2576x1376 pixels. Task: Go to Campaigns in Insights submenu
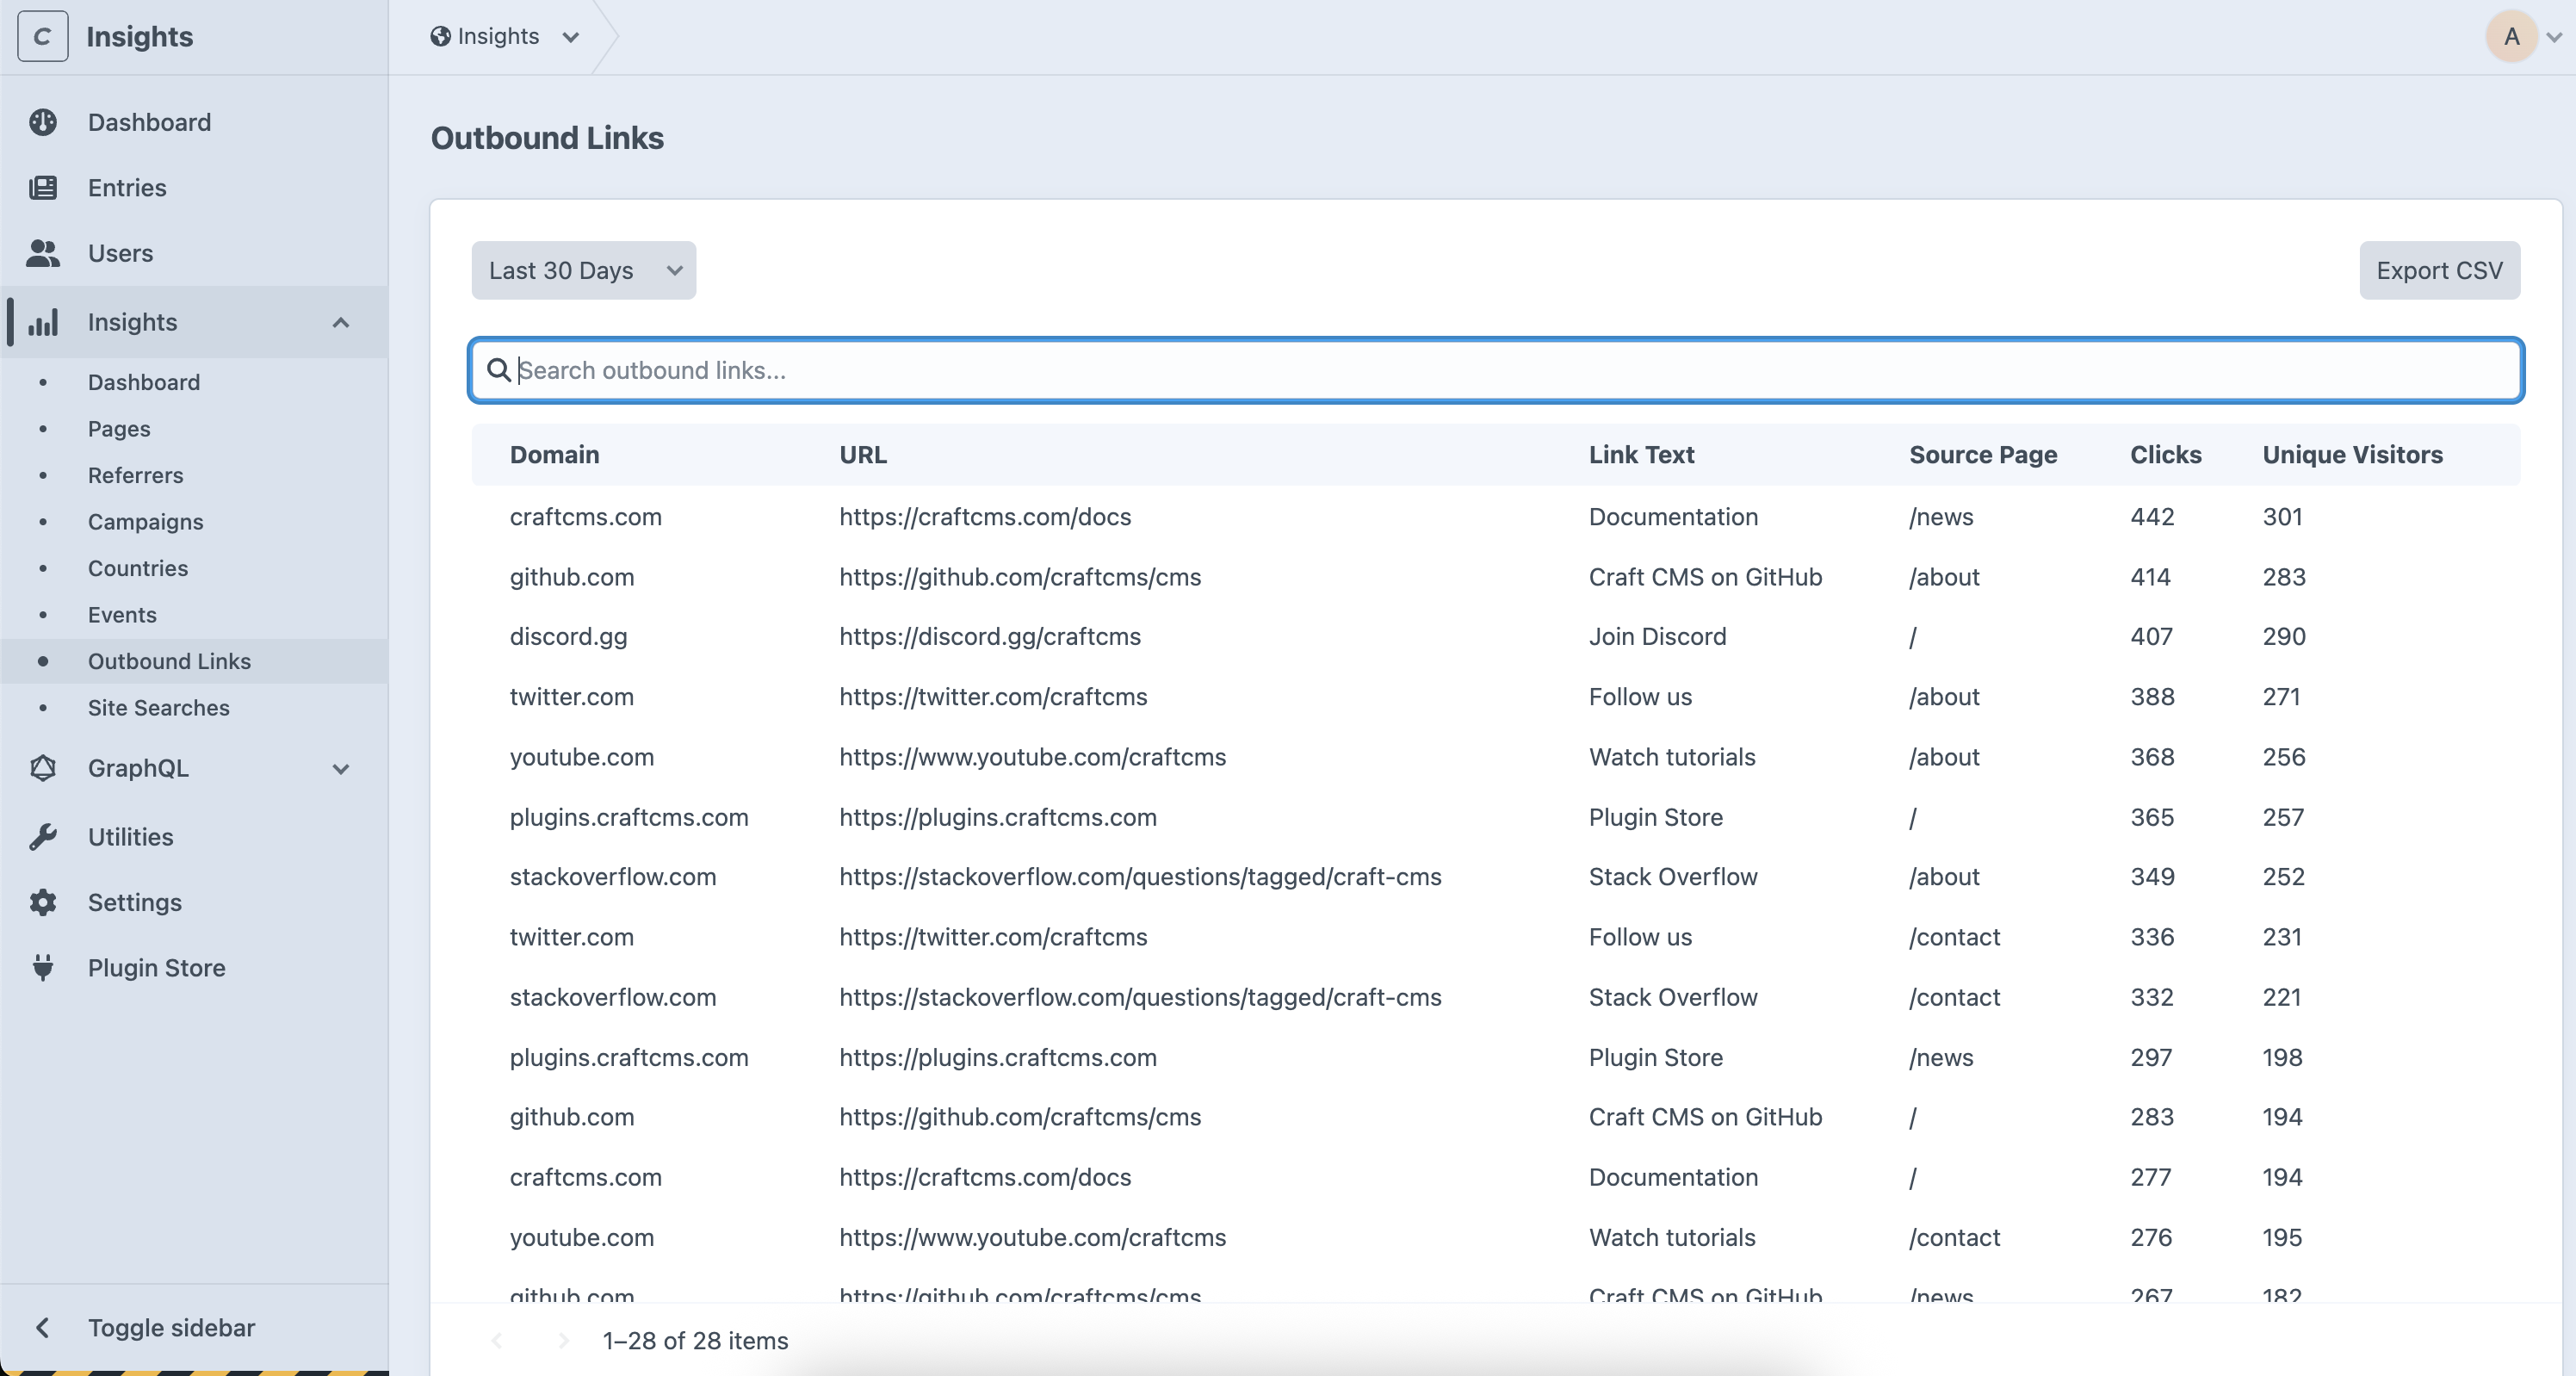click(x=145, y=522)
